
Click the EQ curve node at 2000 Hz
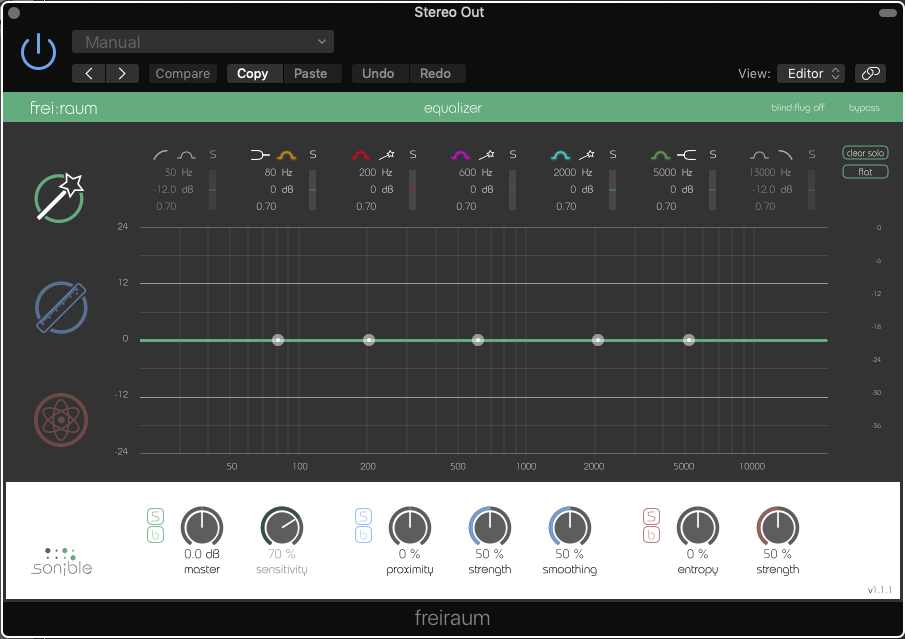pyautogui.click(x=598, y=340)
